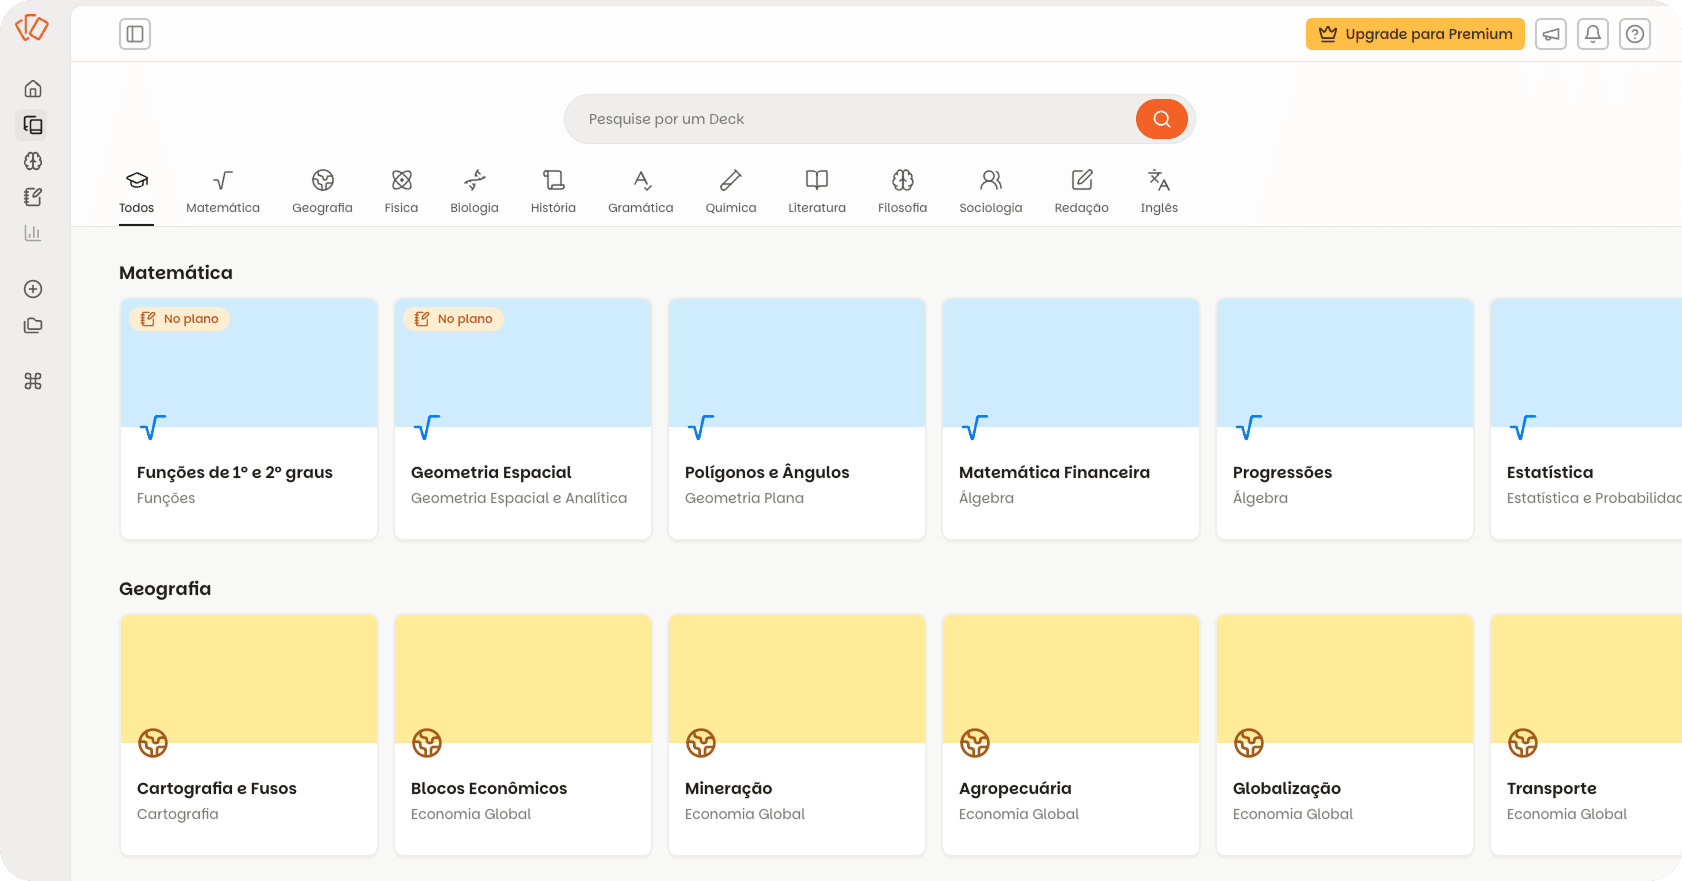Open the Matemática Financeira deck card
Screen dimensions: 1682x881
1071,420
